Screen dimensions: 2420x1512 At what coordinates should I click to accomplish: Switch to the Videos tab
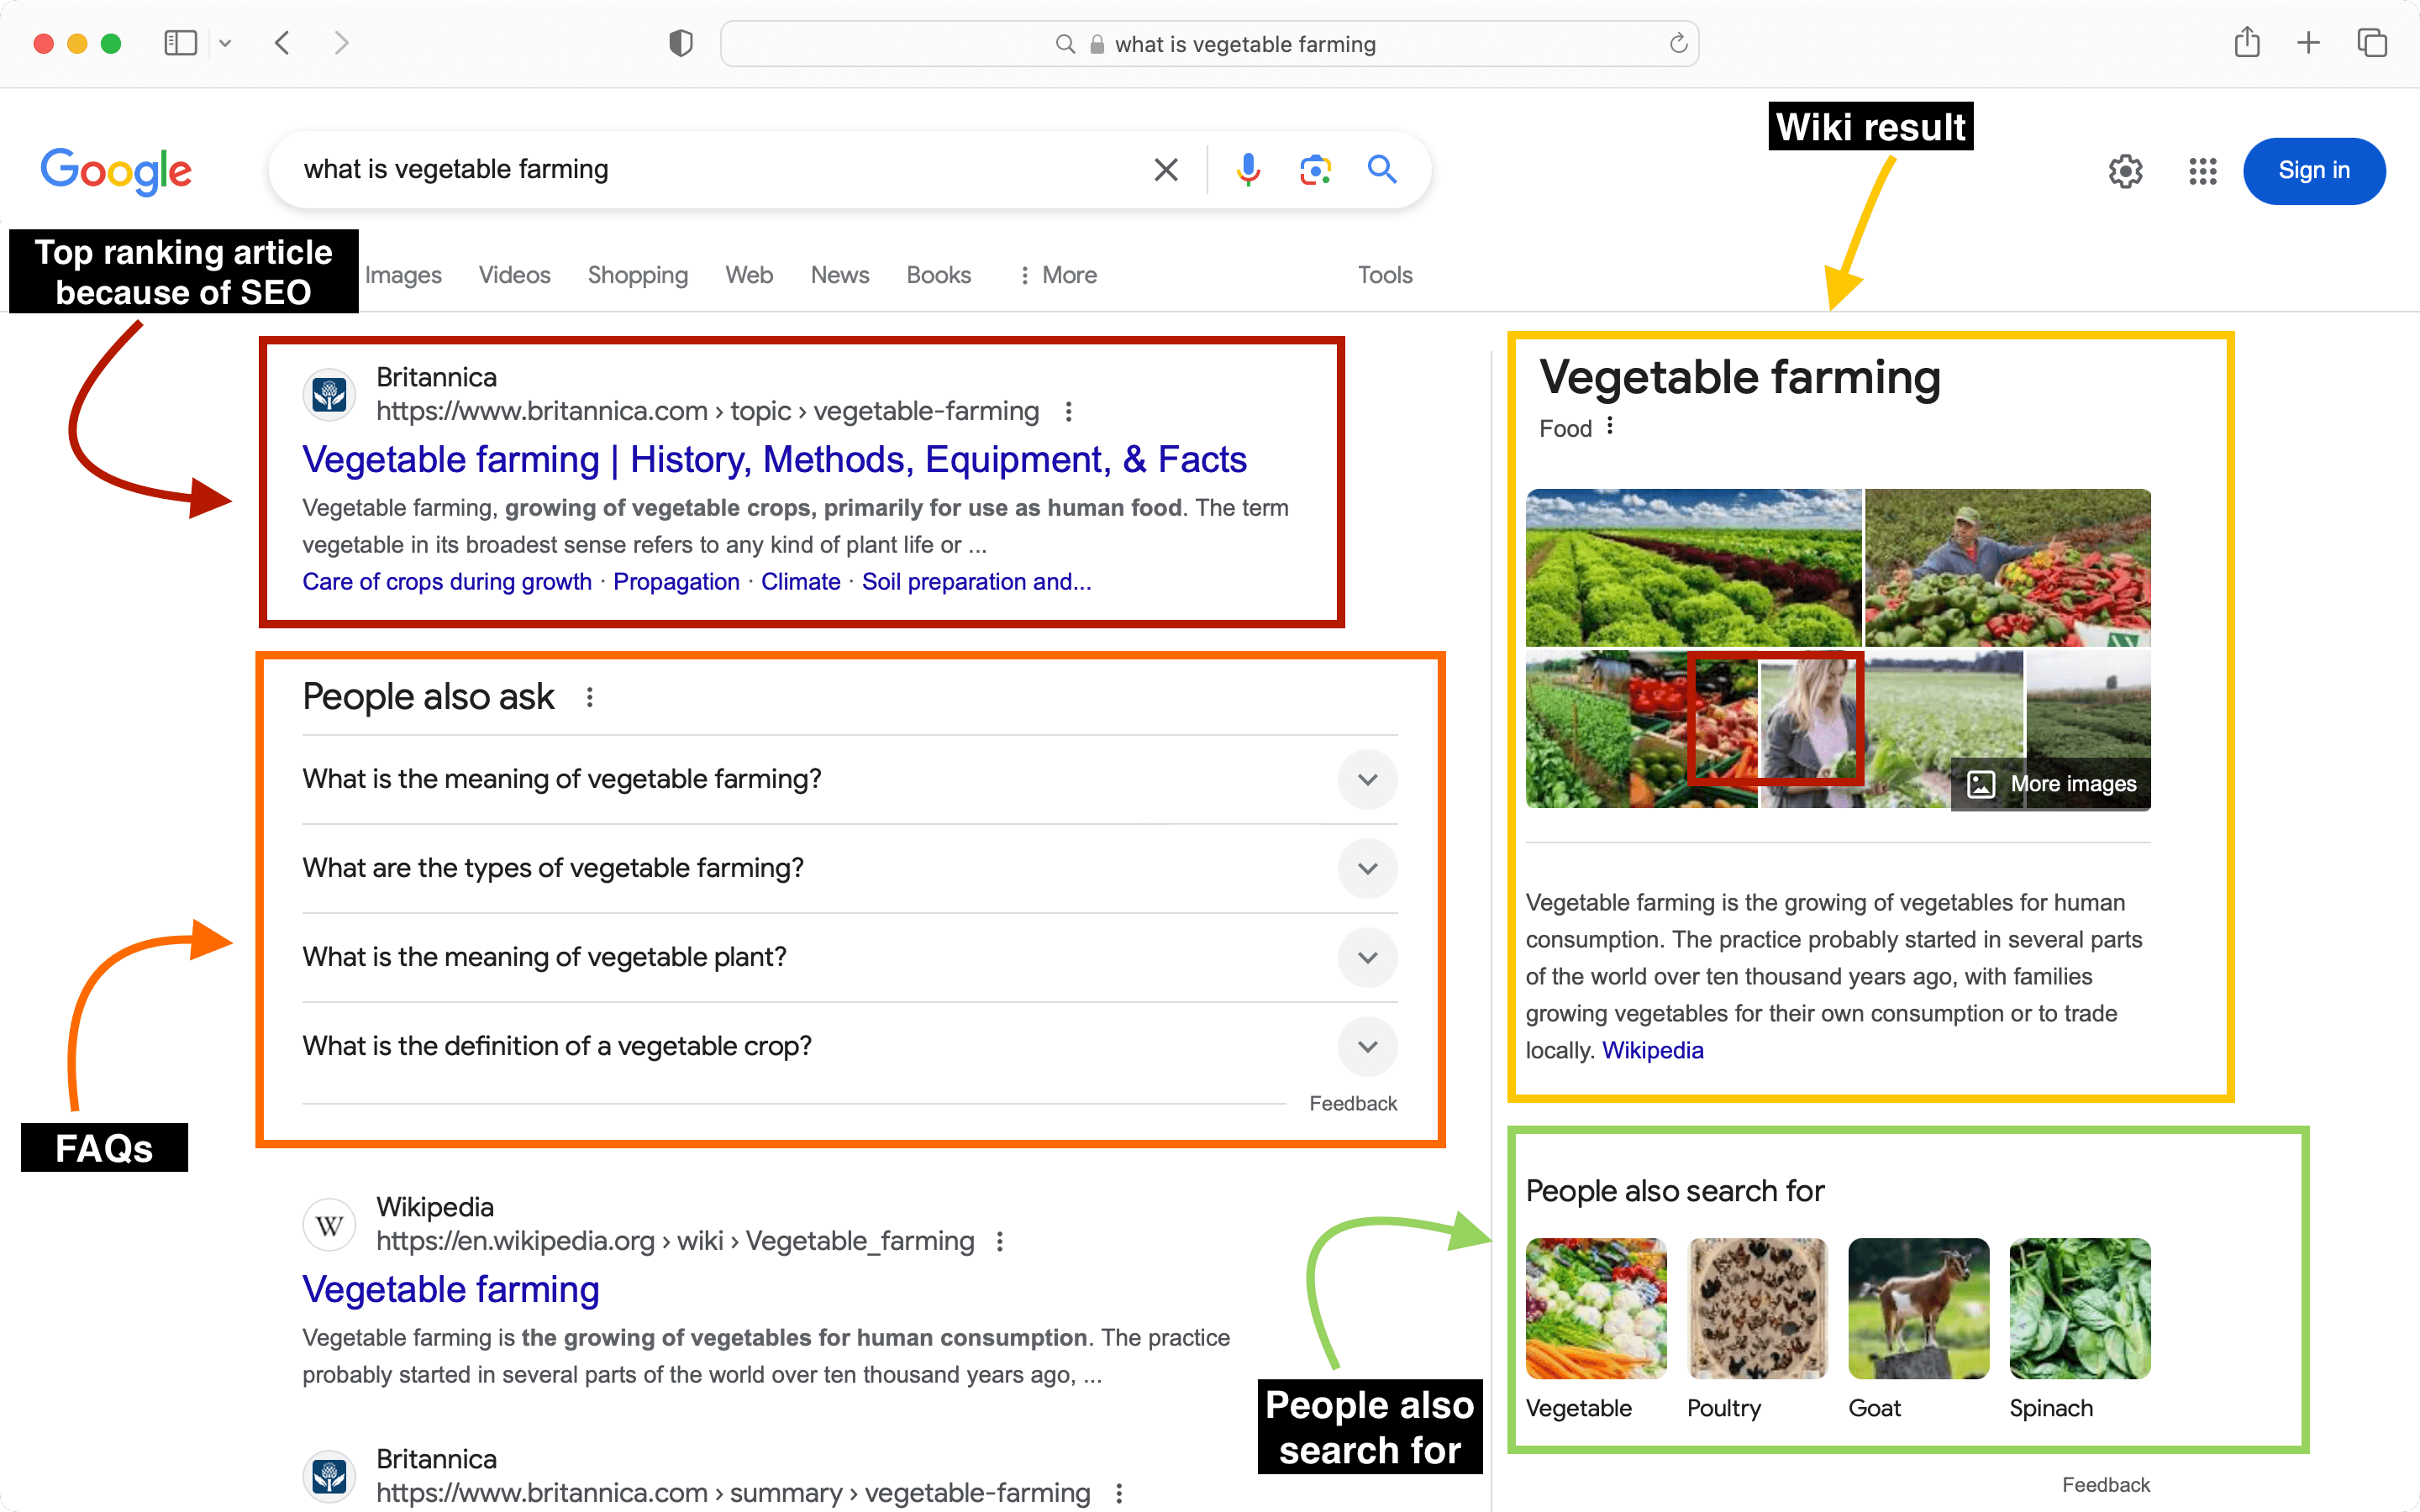click(514, 275)
